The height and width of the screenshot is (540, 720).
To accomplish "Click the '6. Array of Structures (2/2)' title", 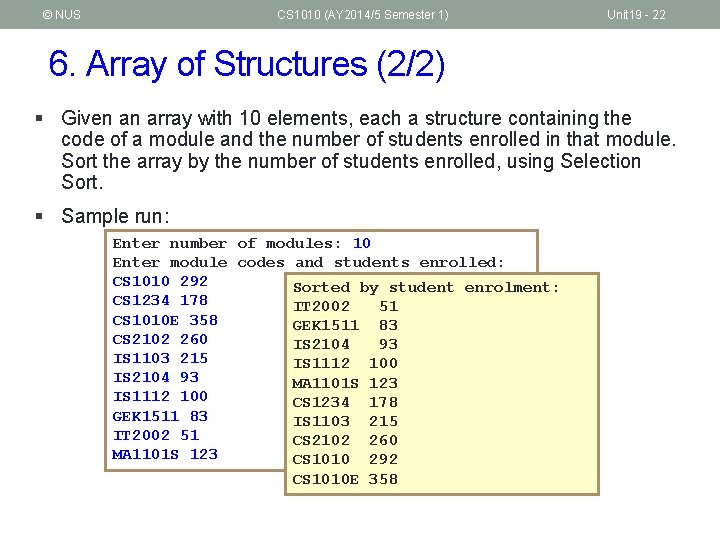I will click(x=247, y=64).
